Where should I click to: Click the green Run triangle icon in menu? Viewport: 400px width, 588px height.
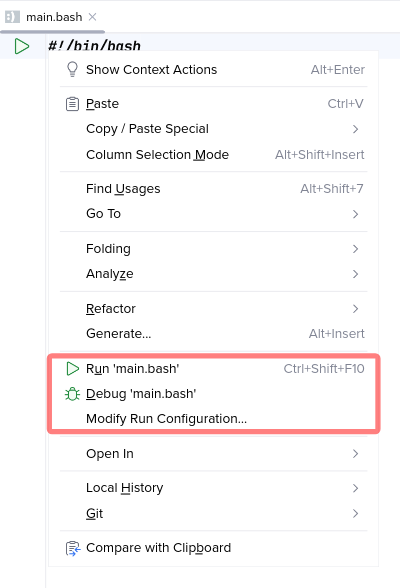[x=72, y=369]
